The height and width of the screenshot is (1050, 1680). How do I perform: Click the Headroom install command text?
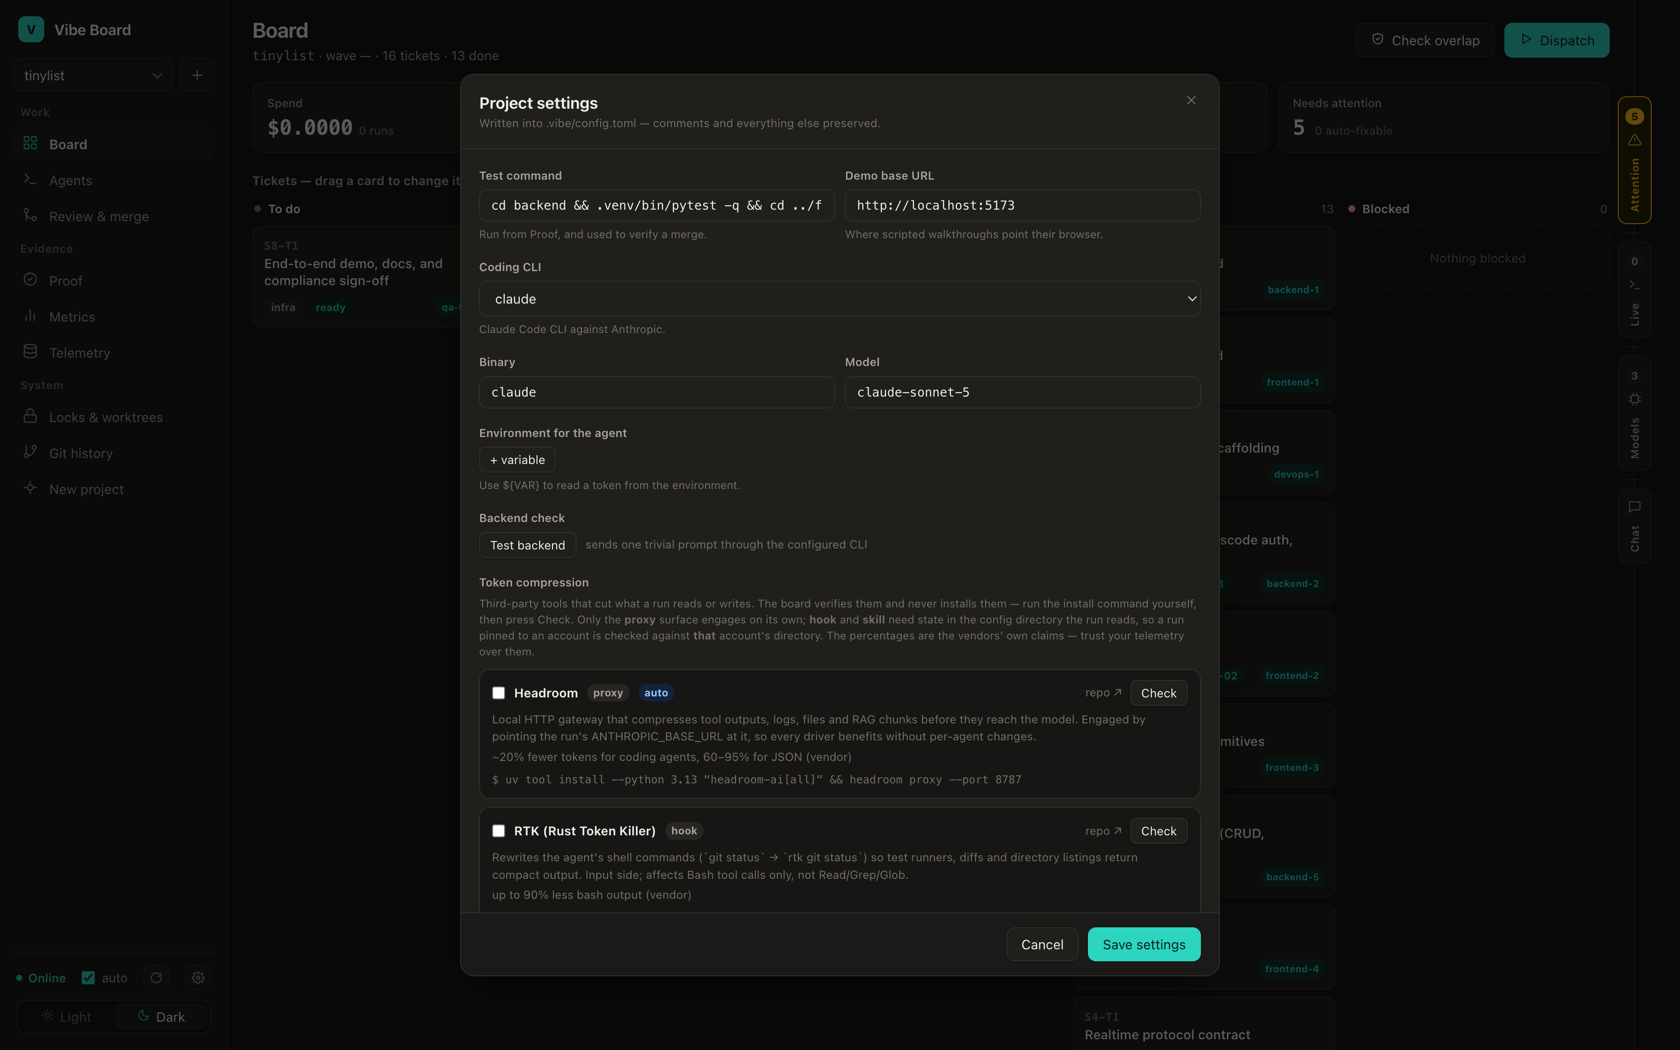point(756,779)
